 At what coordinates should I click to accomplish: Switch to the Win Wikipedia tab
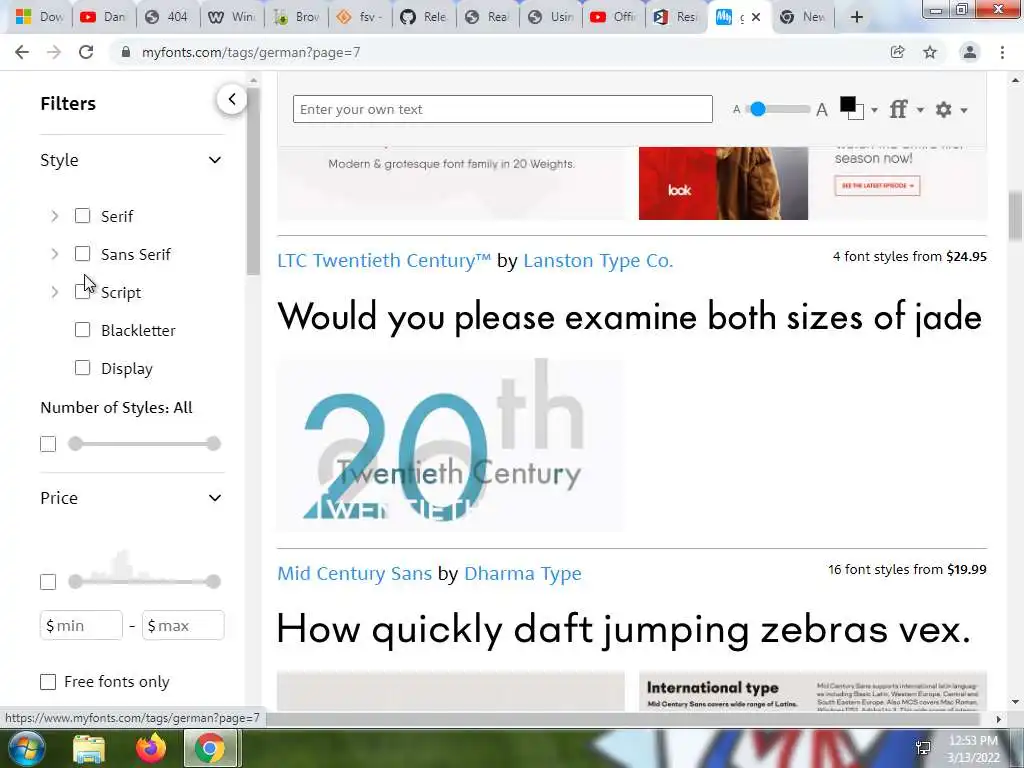pyautogui.click(x=231, y=17)
